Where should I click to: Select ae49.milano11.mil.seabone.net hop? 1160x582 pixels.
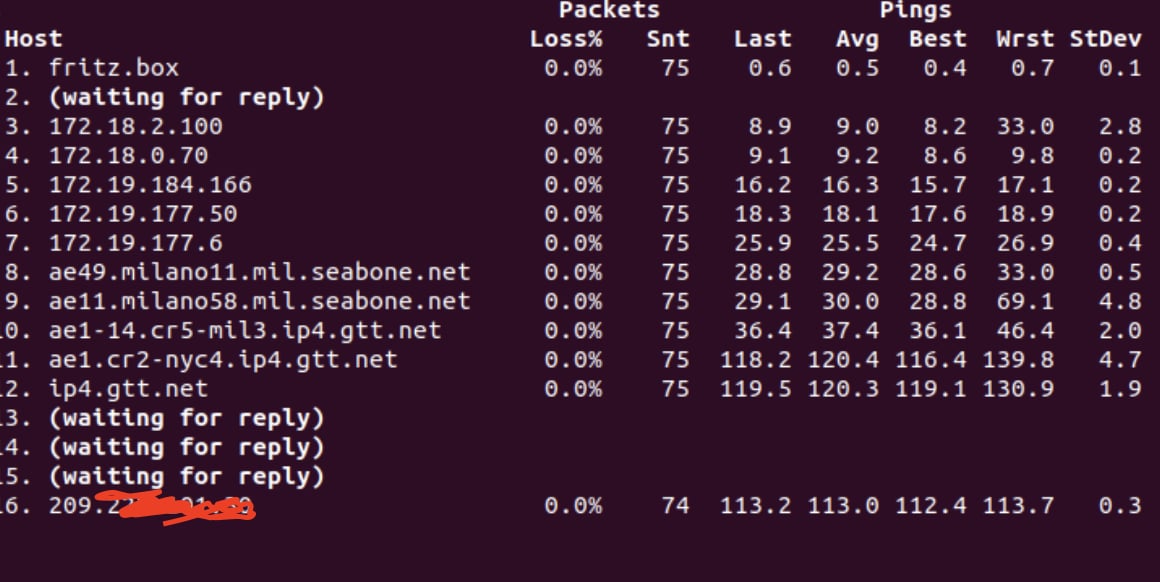click(x=260, y=272)
